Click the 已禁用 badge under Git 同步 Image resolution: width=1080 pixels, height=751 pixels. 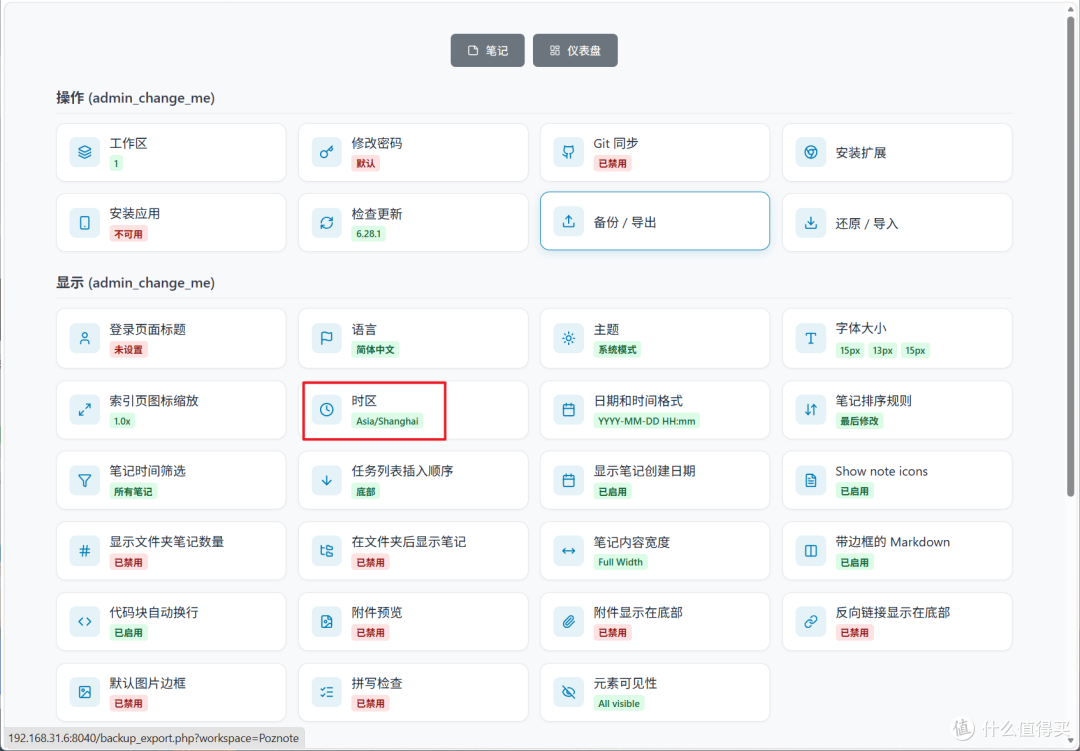pos(612,163)
